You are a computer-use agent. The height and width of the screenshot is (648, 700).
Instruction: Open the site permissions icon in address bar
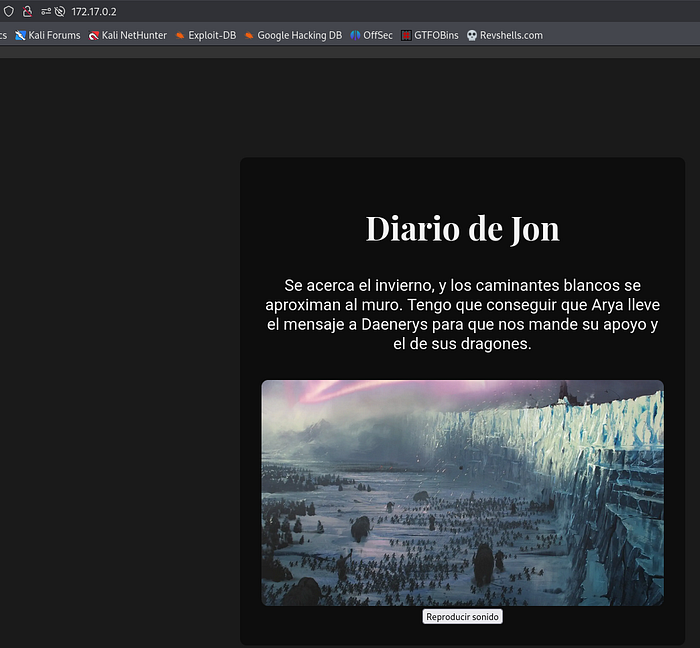coord(46,11)
